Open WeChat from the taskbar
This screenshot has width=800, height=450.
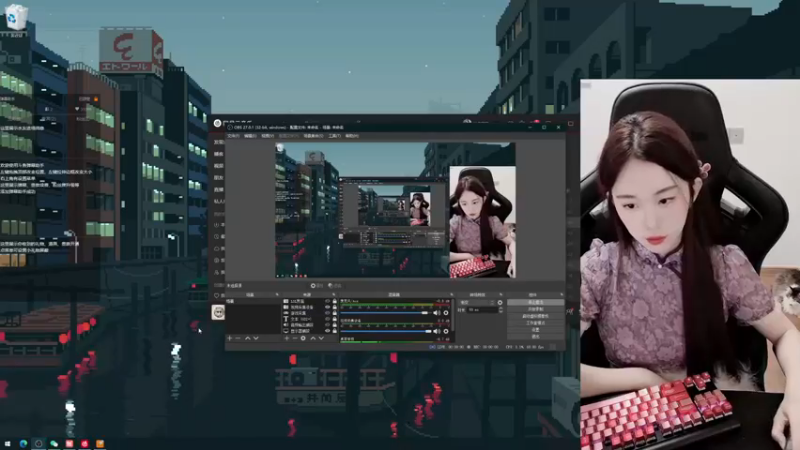(54, 444)
